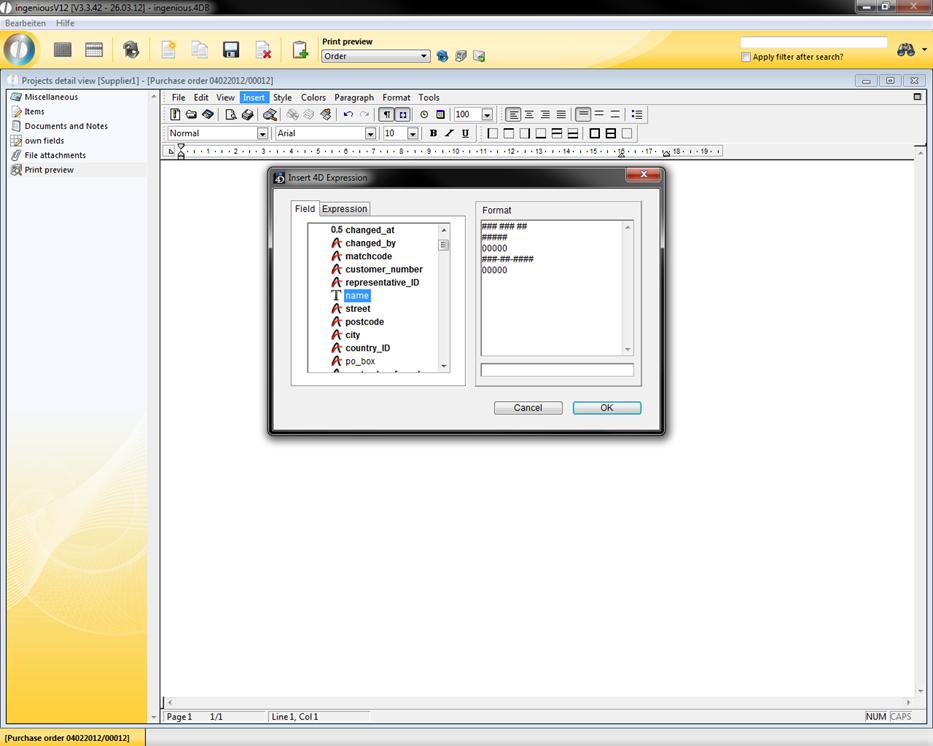Open the Arial font dropdown

(x=370, y=134)
